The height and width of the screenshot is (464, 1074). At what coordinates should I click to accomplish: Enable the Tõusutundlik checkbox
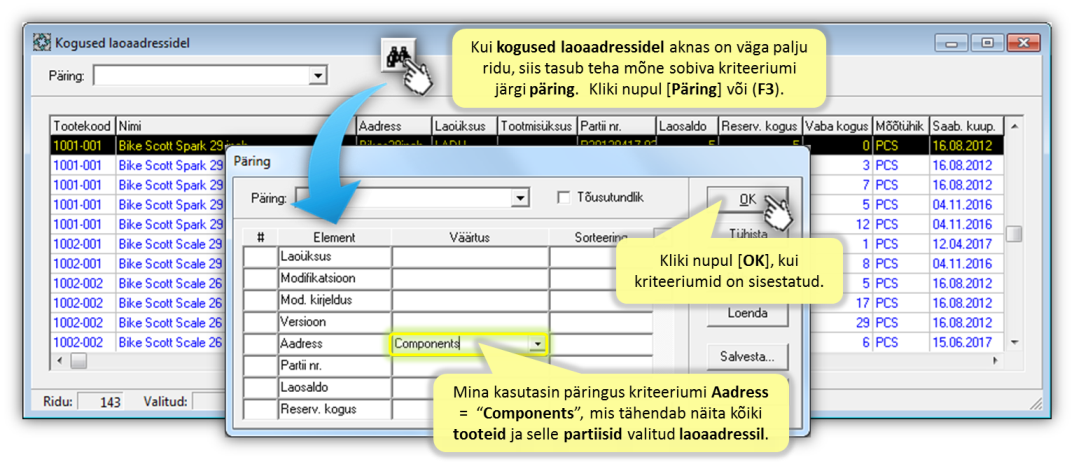pyautogui.click(x=564, y=197)
